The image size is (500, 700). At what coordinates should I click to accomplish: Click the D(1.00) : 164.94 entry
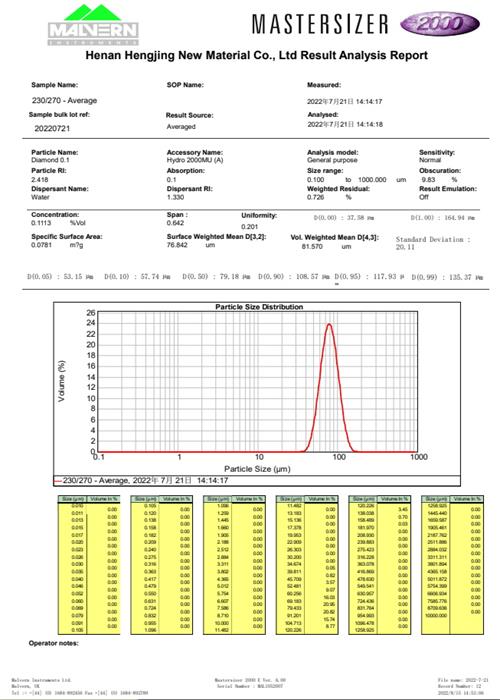click(x=442, y=218)
